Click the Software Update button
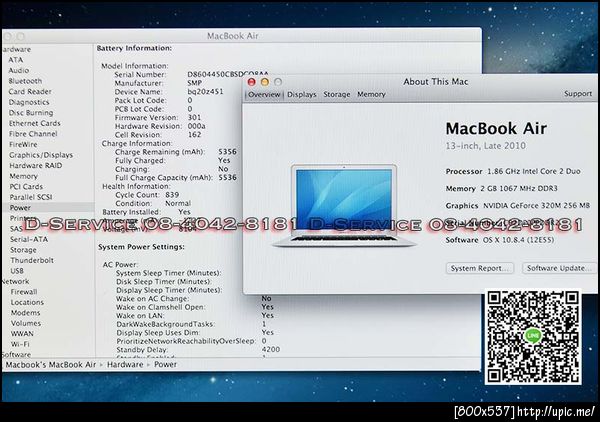Image resolution: width=600 pixels, height=422 pixels. (559, 268)
